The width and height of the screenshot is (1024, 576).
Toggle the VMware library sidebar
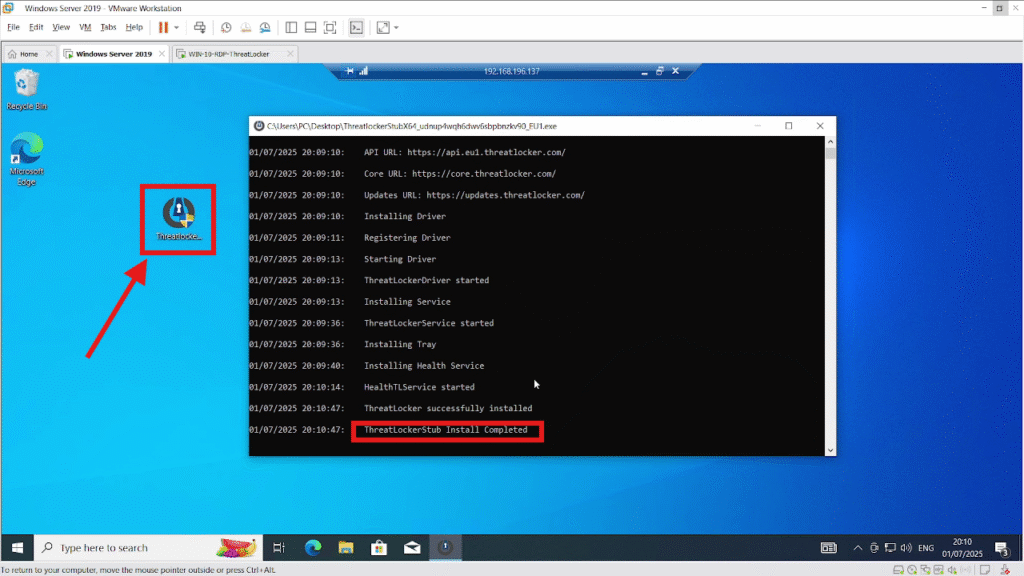coord(291,27)
